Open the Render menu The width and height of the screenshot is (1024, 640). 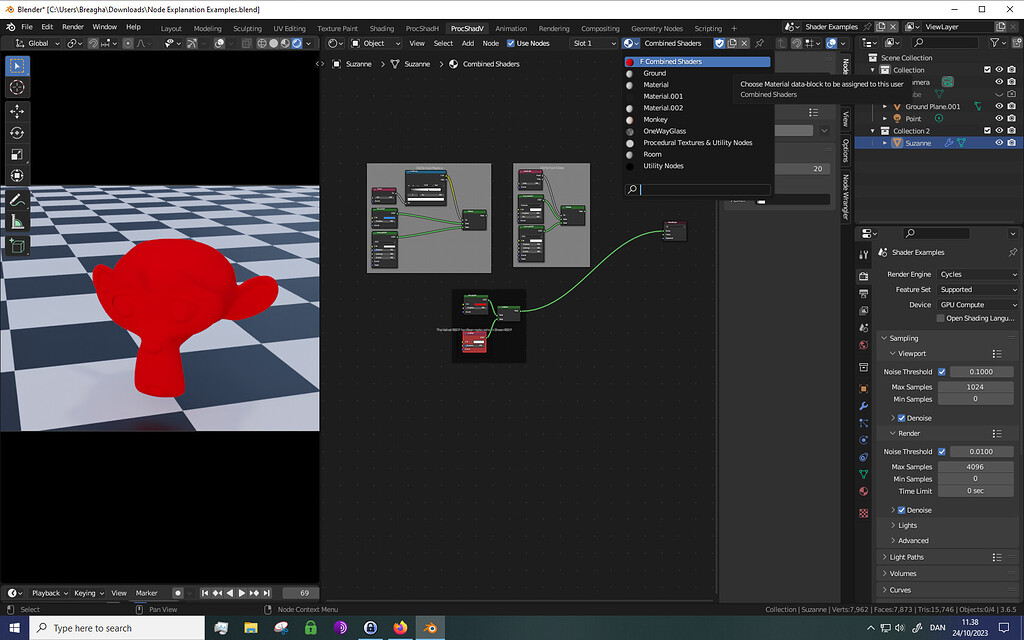[x=73, y=26]
